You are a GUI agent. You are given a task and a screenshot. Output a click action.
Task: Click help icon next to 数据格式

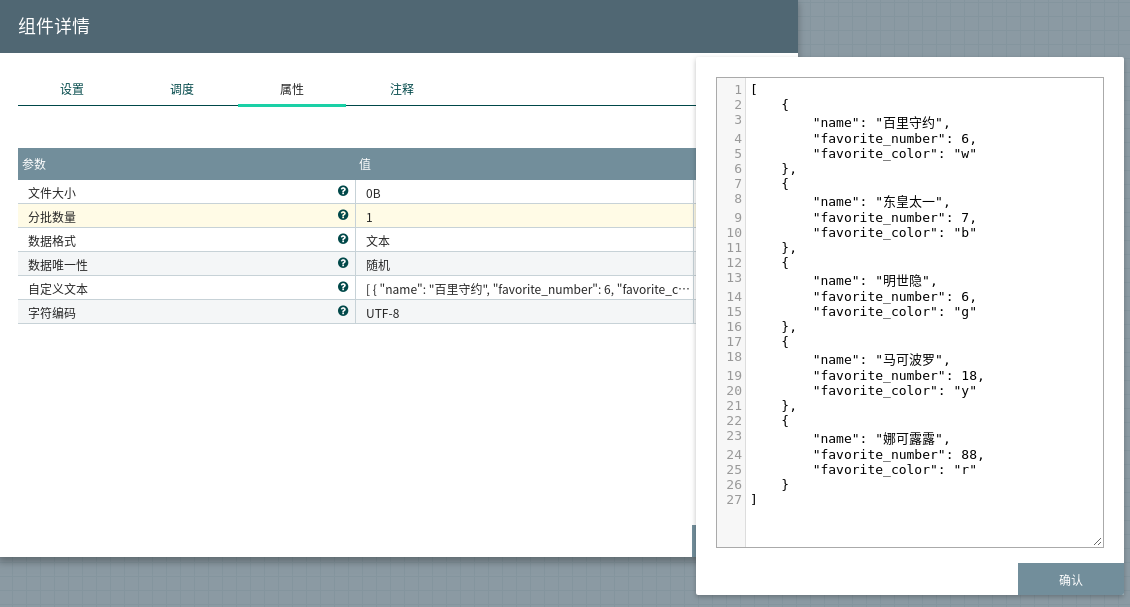tap(343, 239)
